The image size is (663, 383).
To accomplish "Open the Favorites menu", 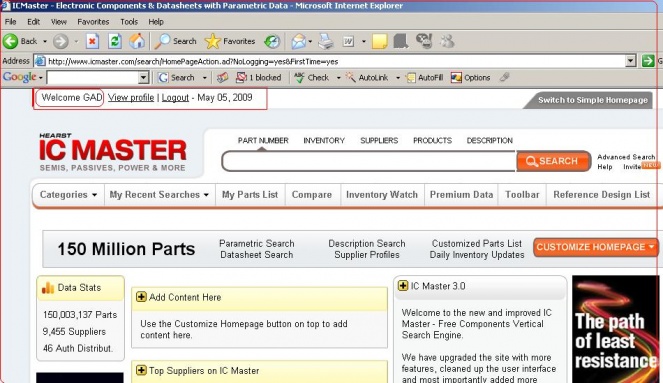I will pos(93,22).
